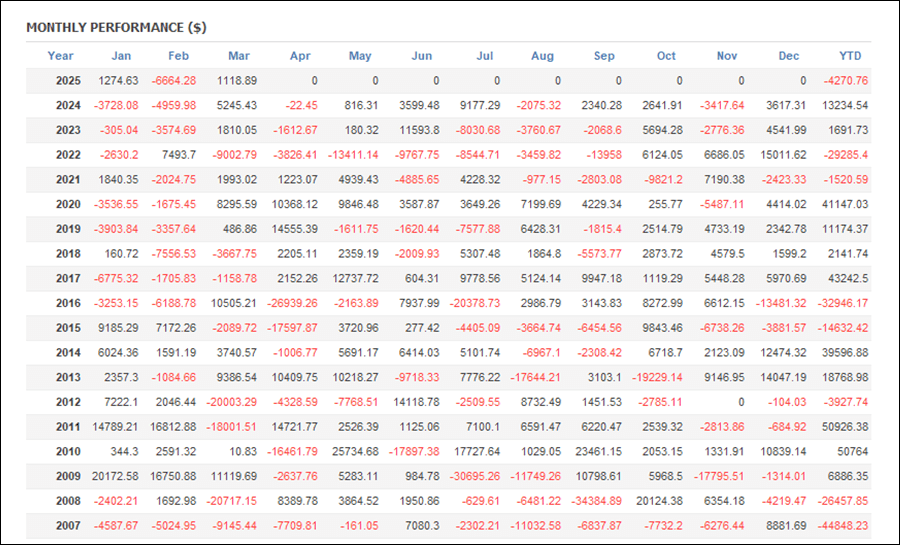
Task: Select the 2008 September value -34384.89
Action: tap(596, 501)
